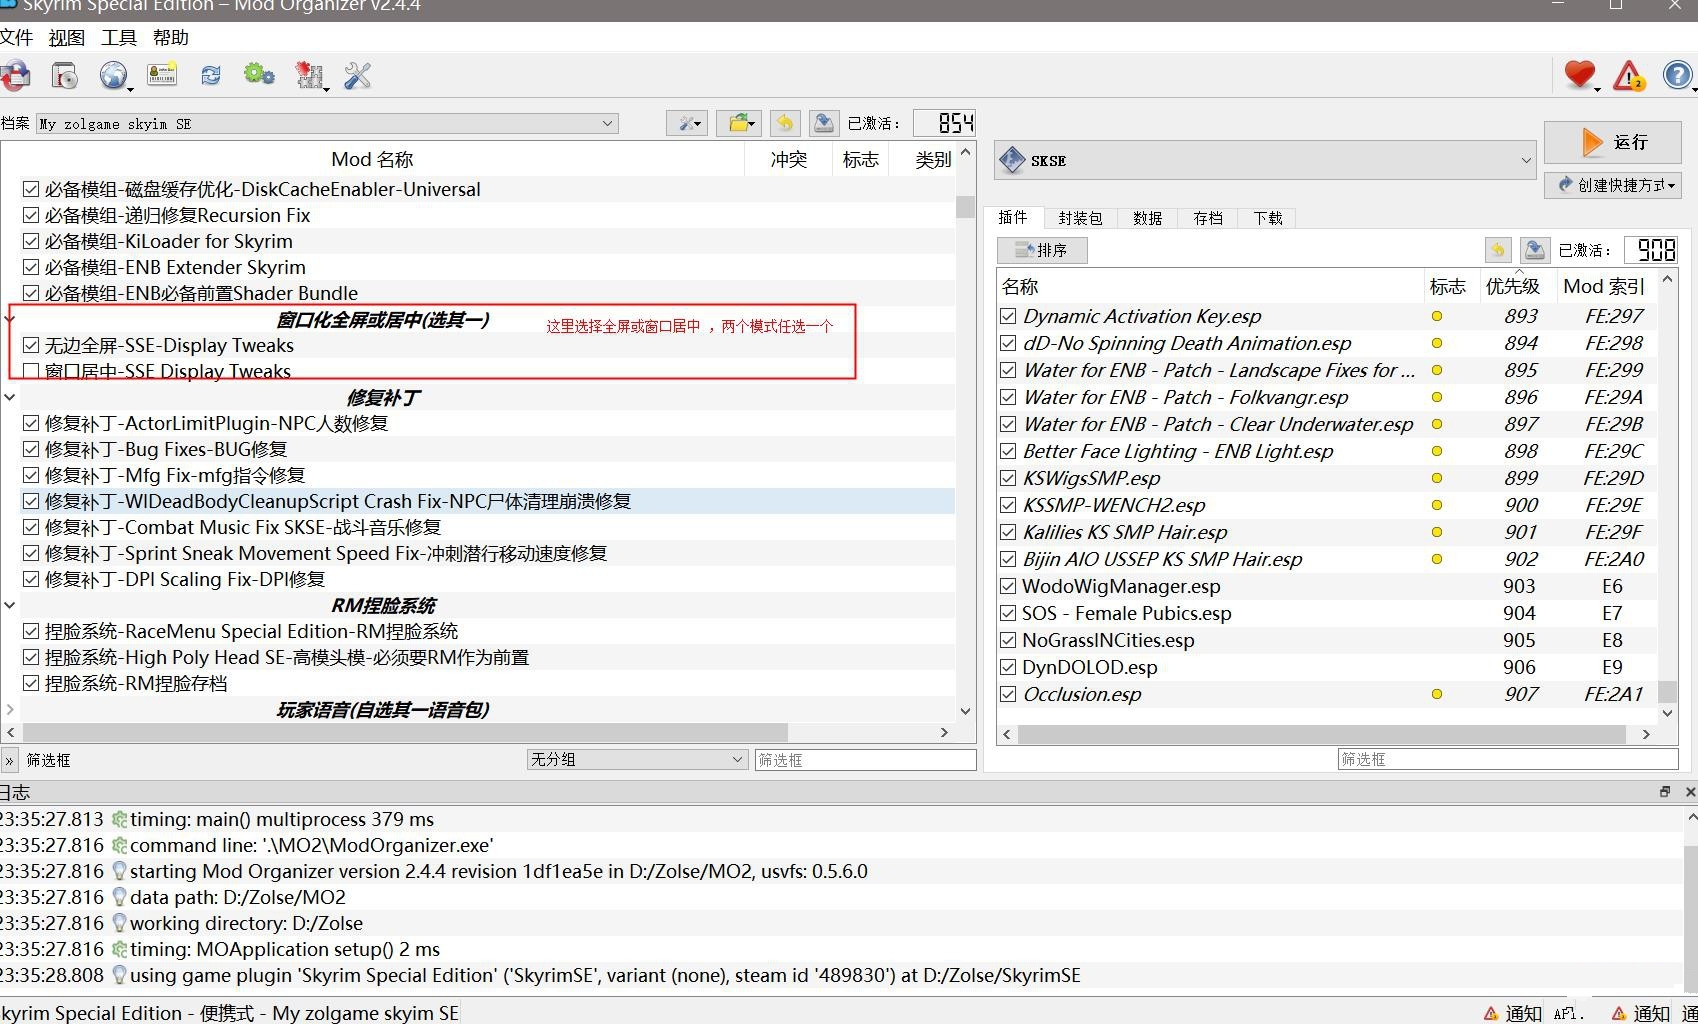Uncheck the WodoWigManager.esp plugin

pos(1008,586)
